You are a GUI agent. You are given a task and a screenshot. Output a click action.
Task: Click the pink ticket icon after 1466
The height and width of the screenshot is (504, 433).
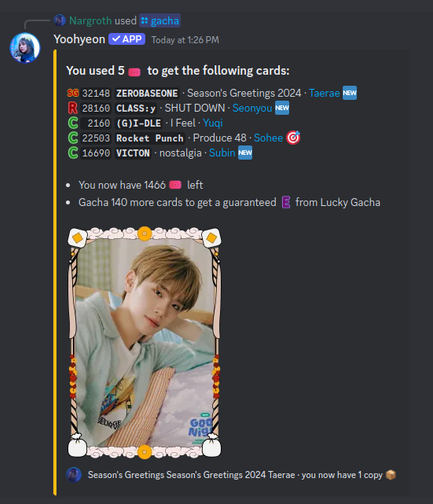(x=175, y=185)
